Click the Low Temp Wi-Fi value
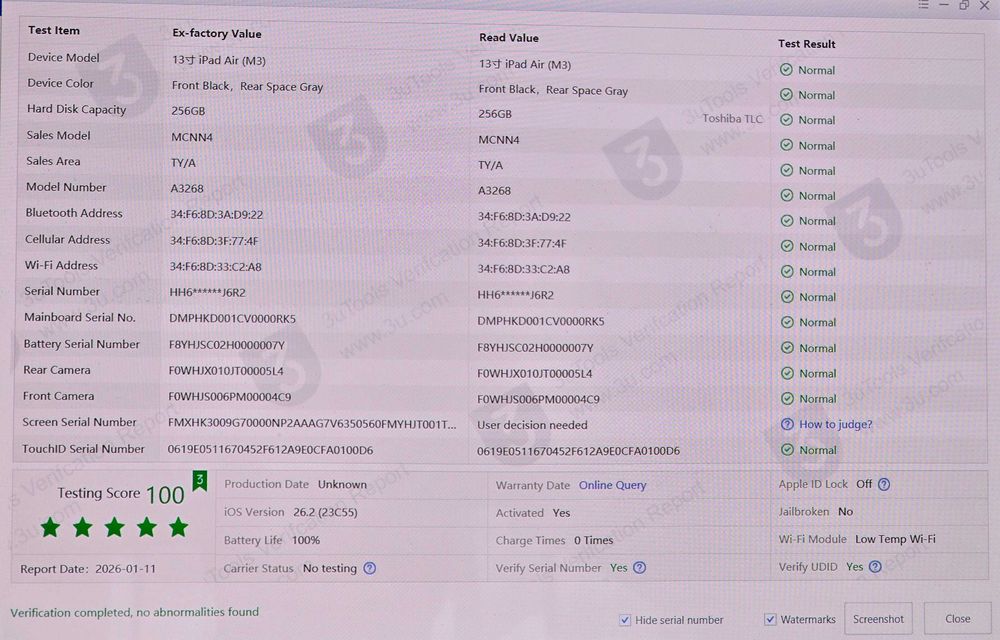This screenshot has height=640, width=1000. tap(895, 539)
